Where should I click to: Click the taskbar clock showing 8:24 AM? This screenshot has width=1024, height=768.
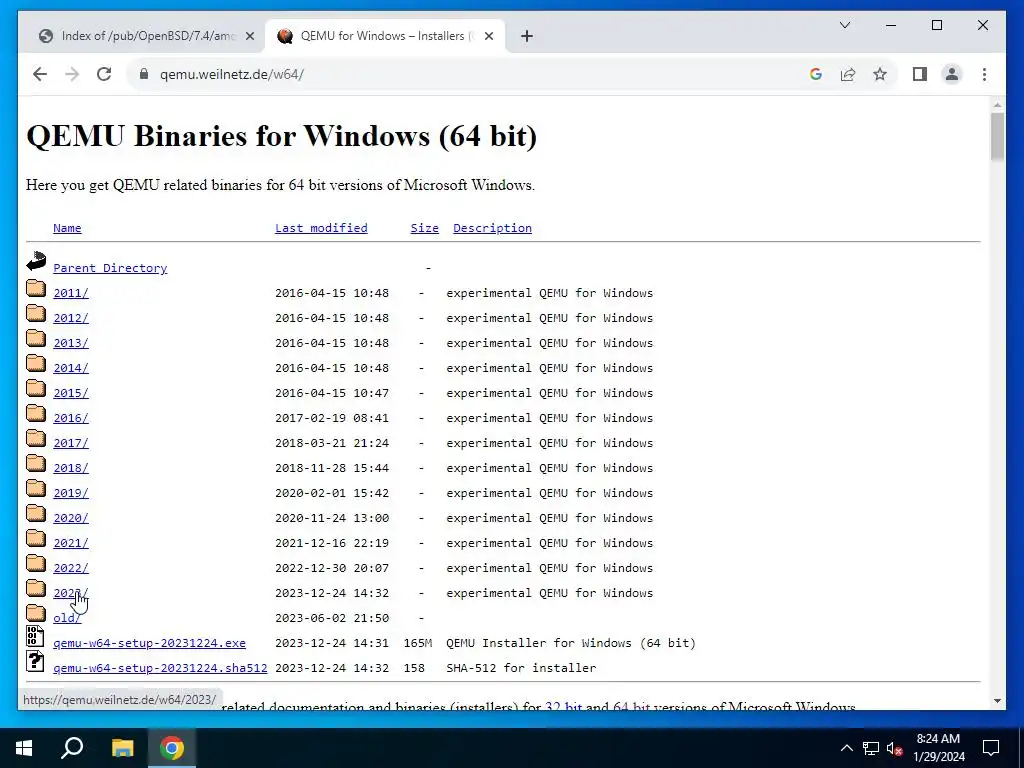coord(938,748)
